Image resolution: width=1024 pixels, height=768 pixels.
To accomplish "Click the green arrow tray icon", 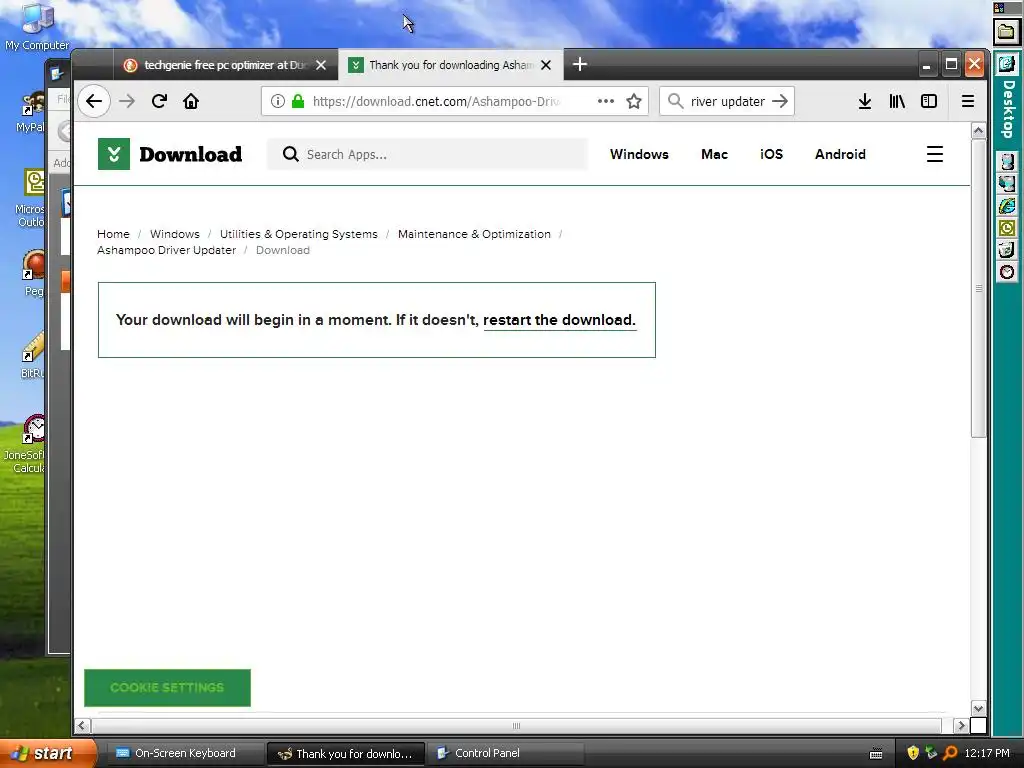I will click(931, 753).
